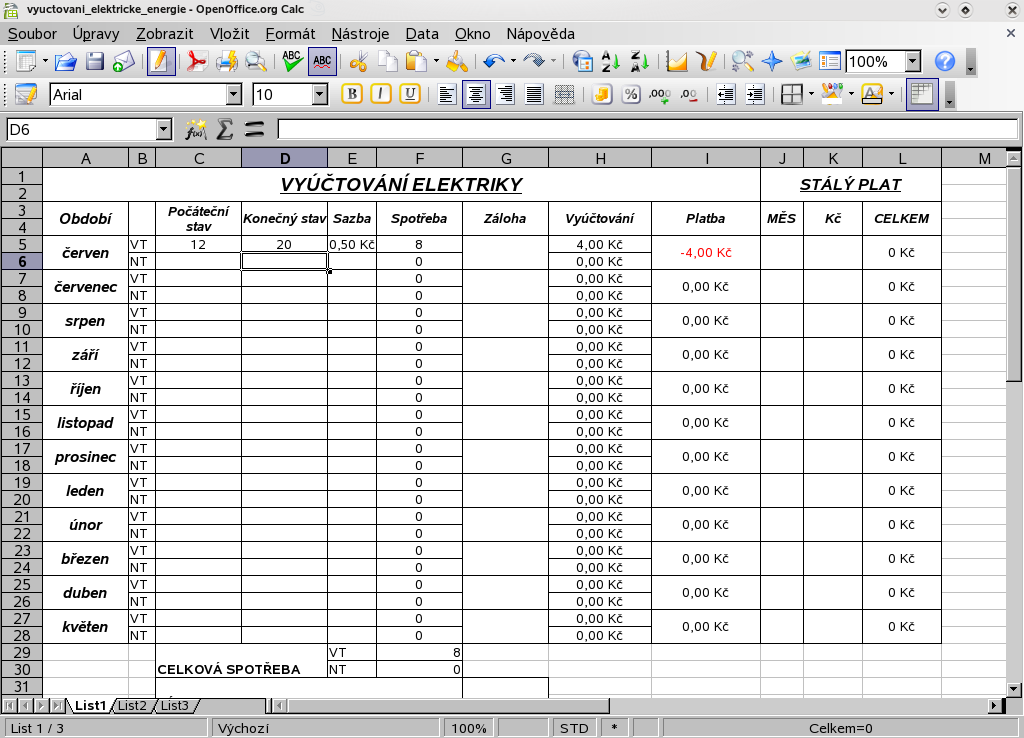Viewport: 1024px width, 738px height.
Task: Open the Nástroje menu
Action: pos(360,34)
